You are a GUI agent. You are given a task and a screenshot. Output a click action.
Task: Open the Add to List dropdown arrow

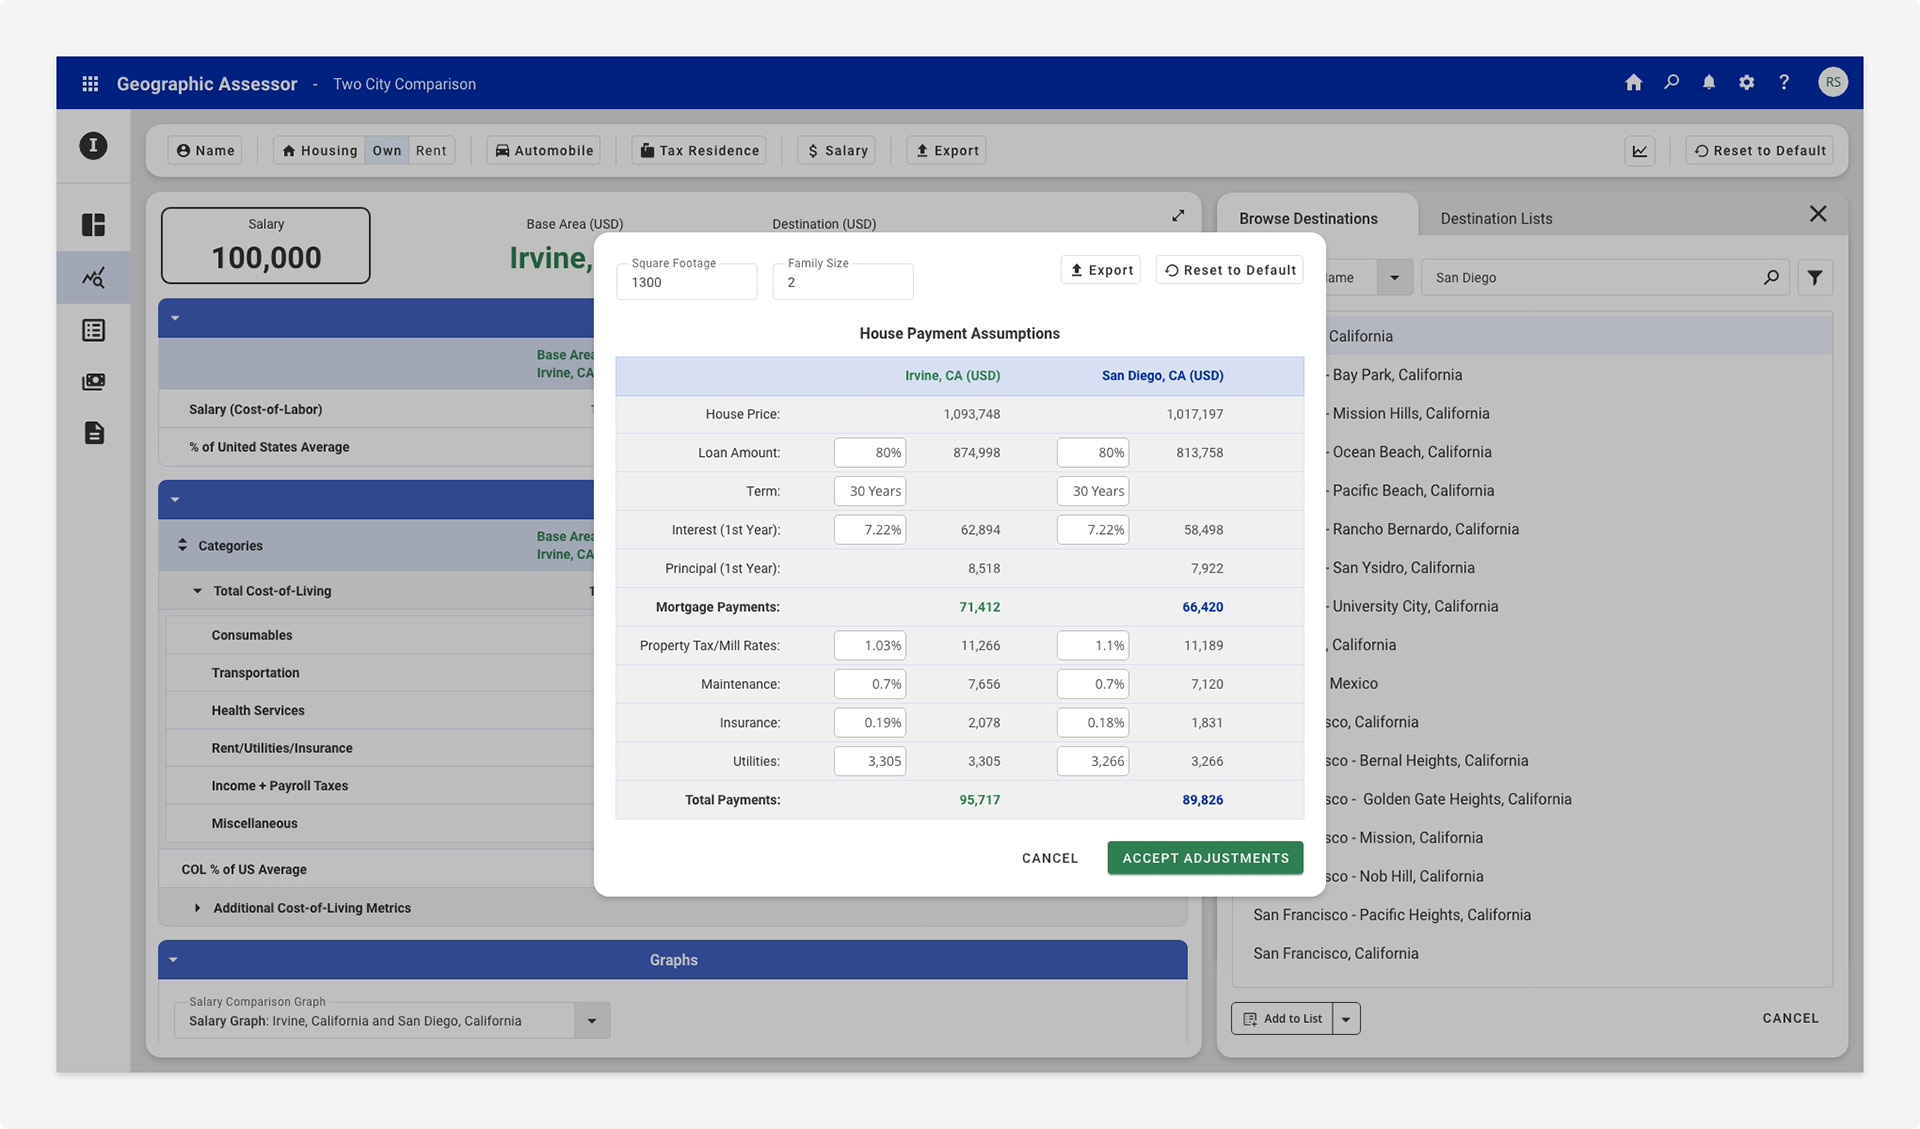tap(1346, 1019)
